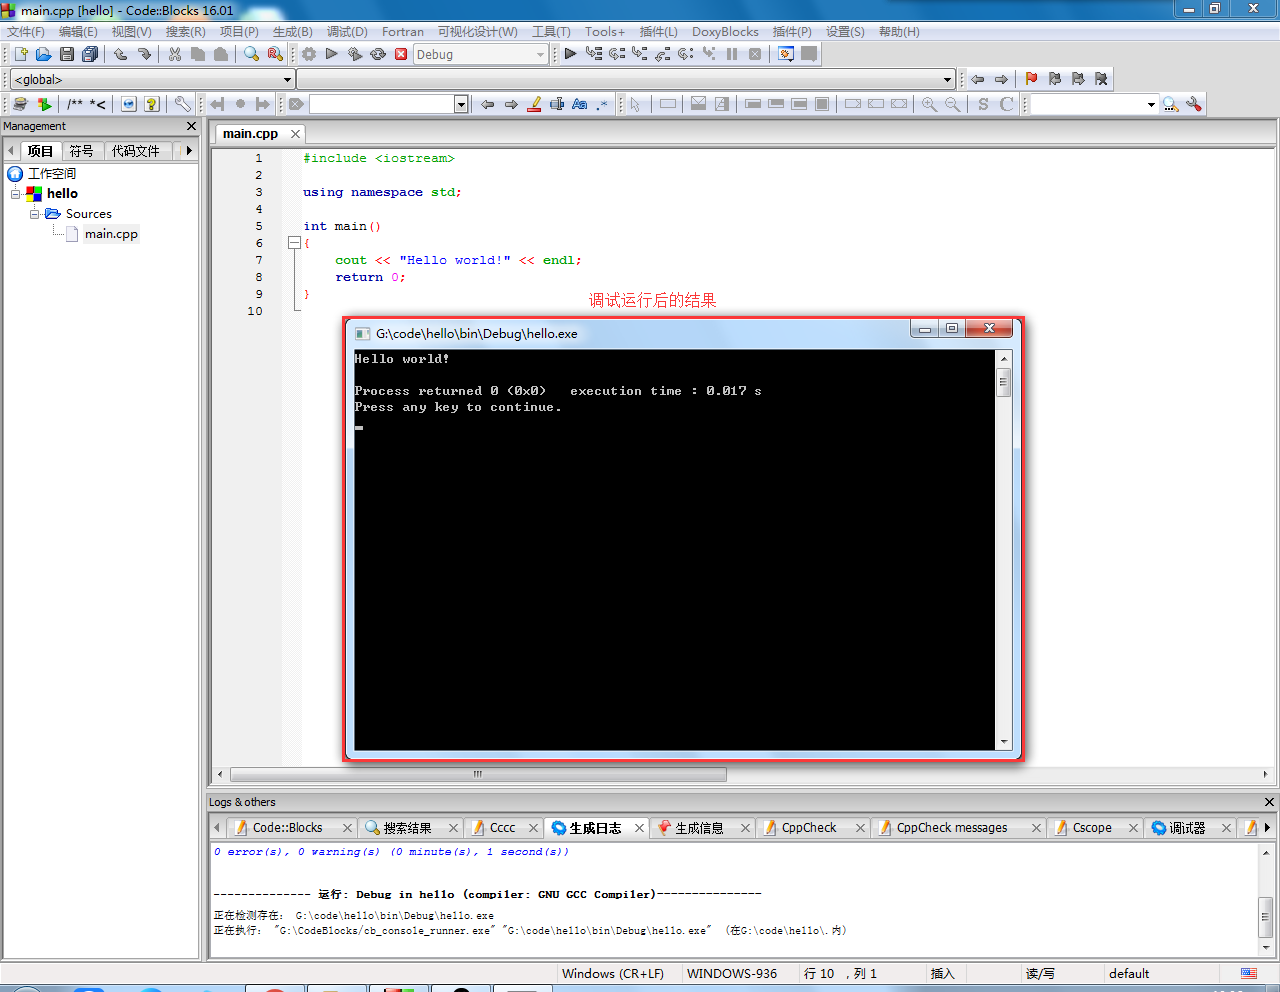1280x992 pixels.
Task: Zoom in with the magnifier plus icon
Action: 928,103
